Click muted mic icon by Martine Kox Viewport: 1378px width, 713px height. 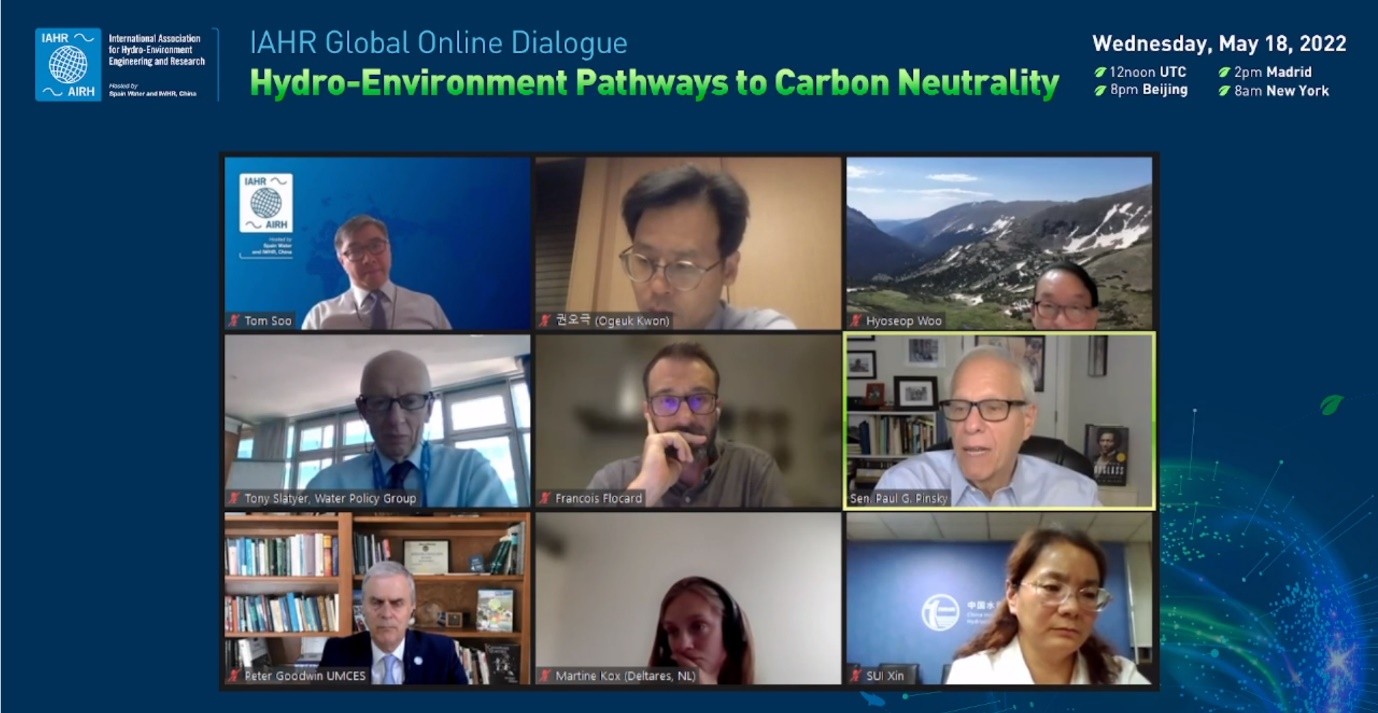[545, 676]
